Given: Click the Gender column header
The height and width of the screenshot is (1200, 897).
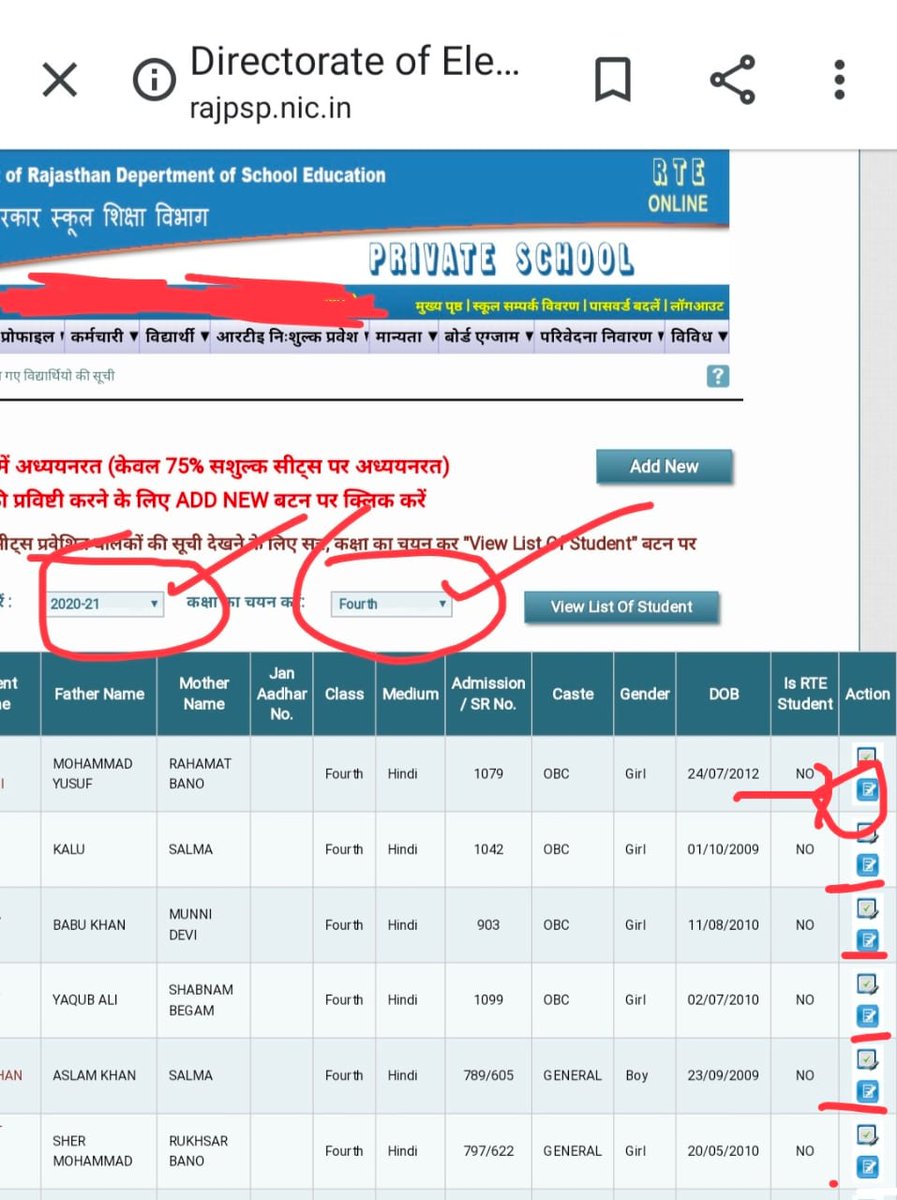Looking at the screenshot, I should click(x=644, y=694).
